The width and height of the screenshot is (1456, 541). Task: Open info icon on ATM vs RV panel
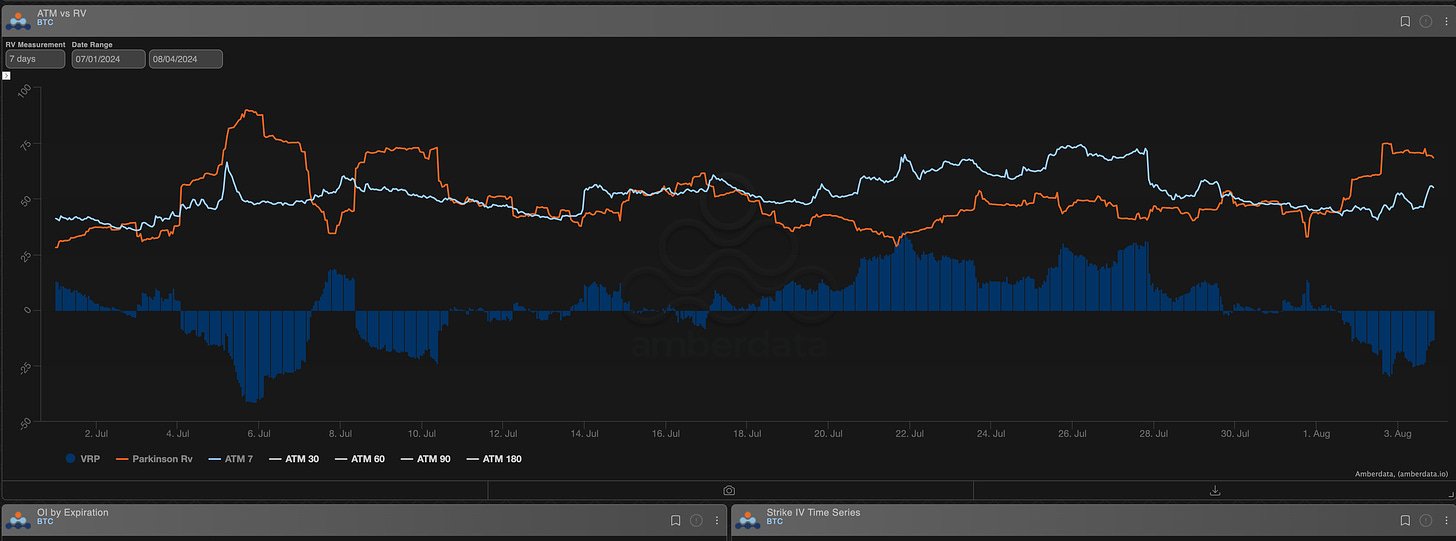pyautogui.click(x=1425, y=20)
